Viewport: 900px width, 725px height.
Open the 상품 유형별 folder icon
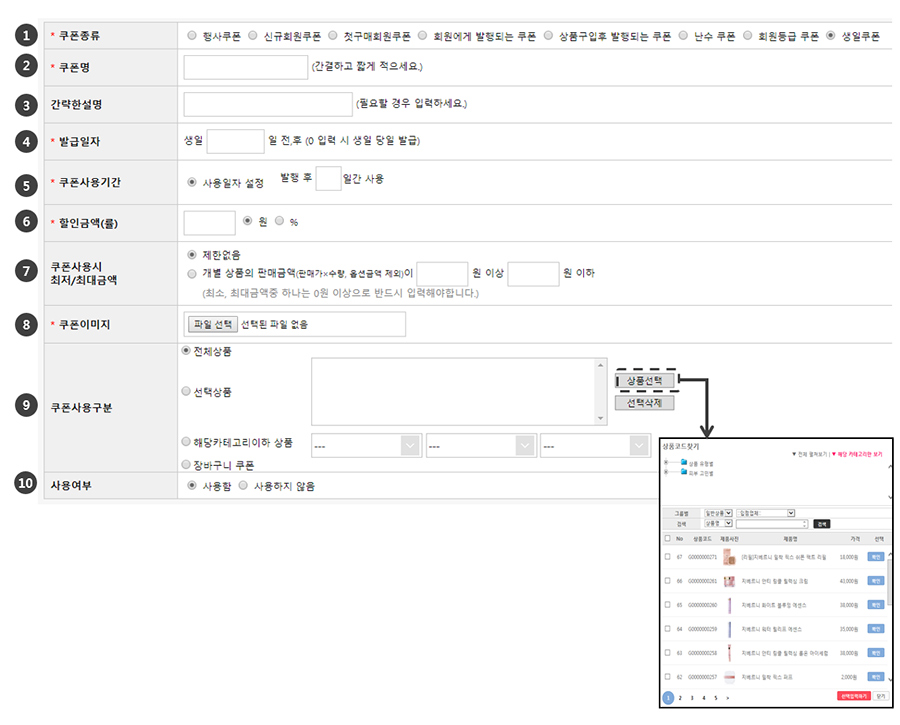pos(683,463)
